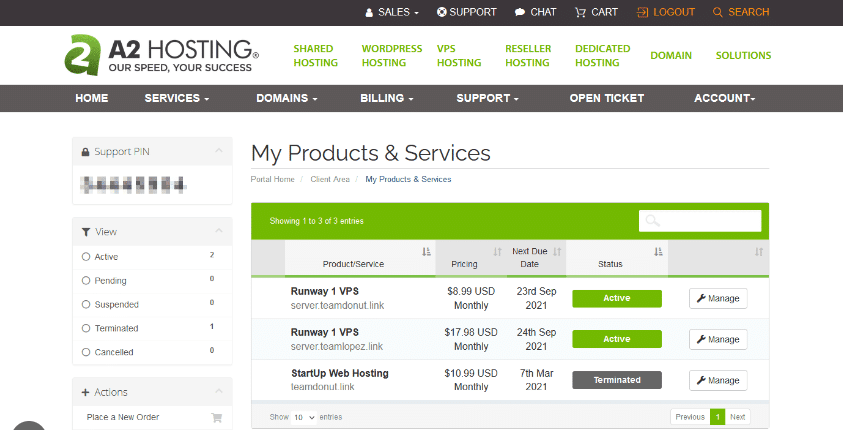The height and width of the screenshot is (430, 843).
Task: Open the Domains dropdown menu
Action: (287, 98)
